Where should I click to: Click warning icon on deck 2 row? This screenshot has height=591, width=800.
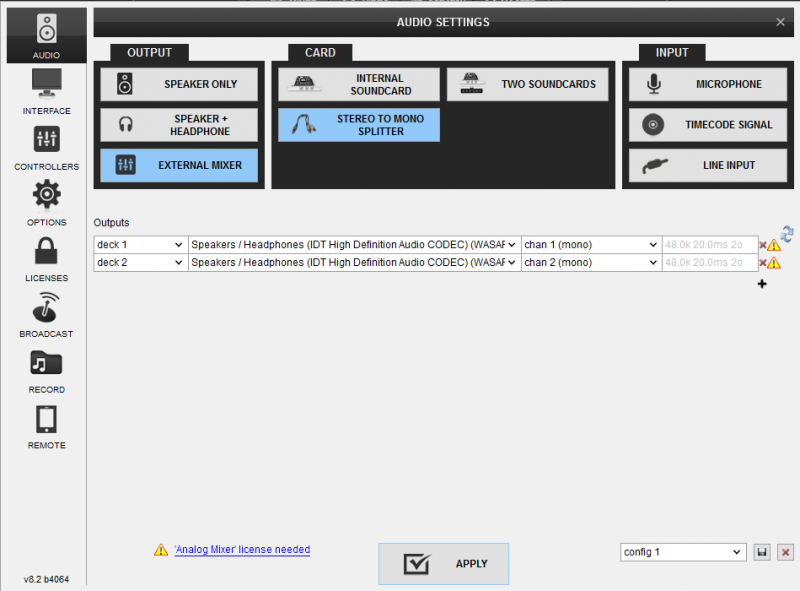coord(774,263)
